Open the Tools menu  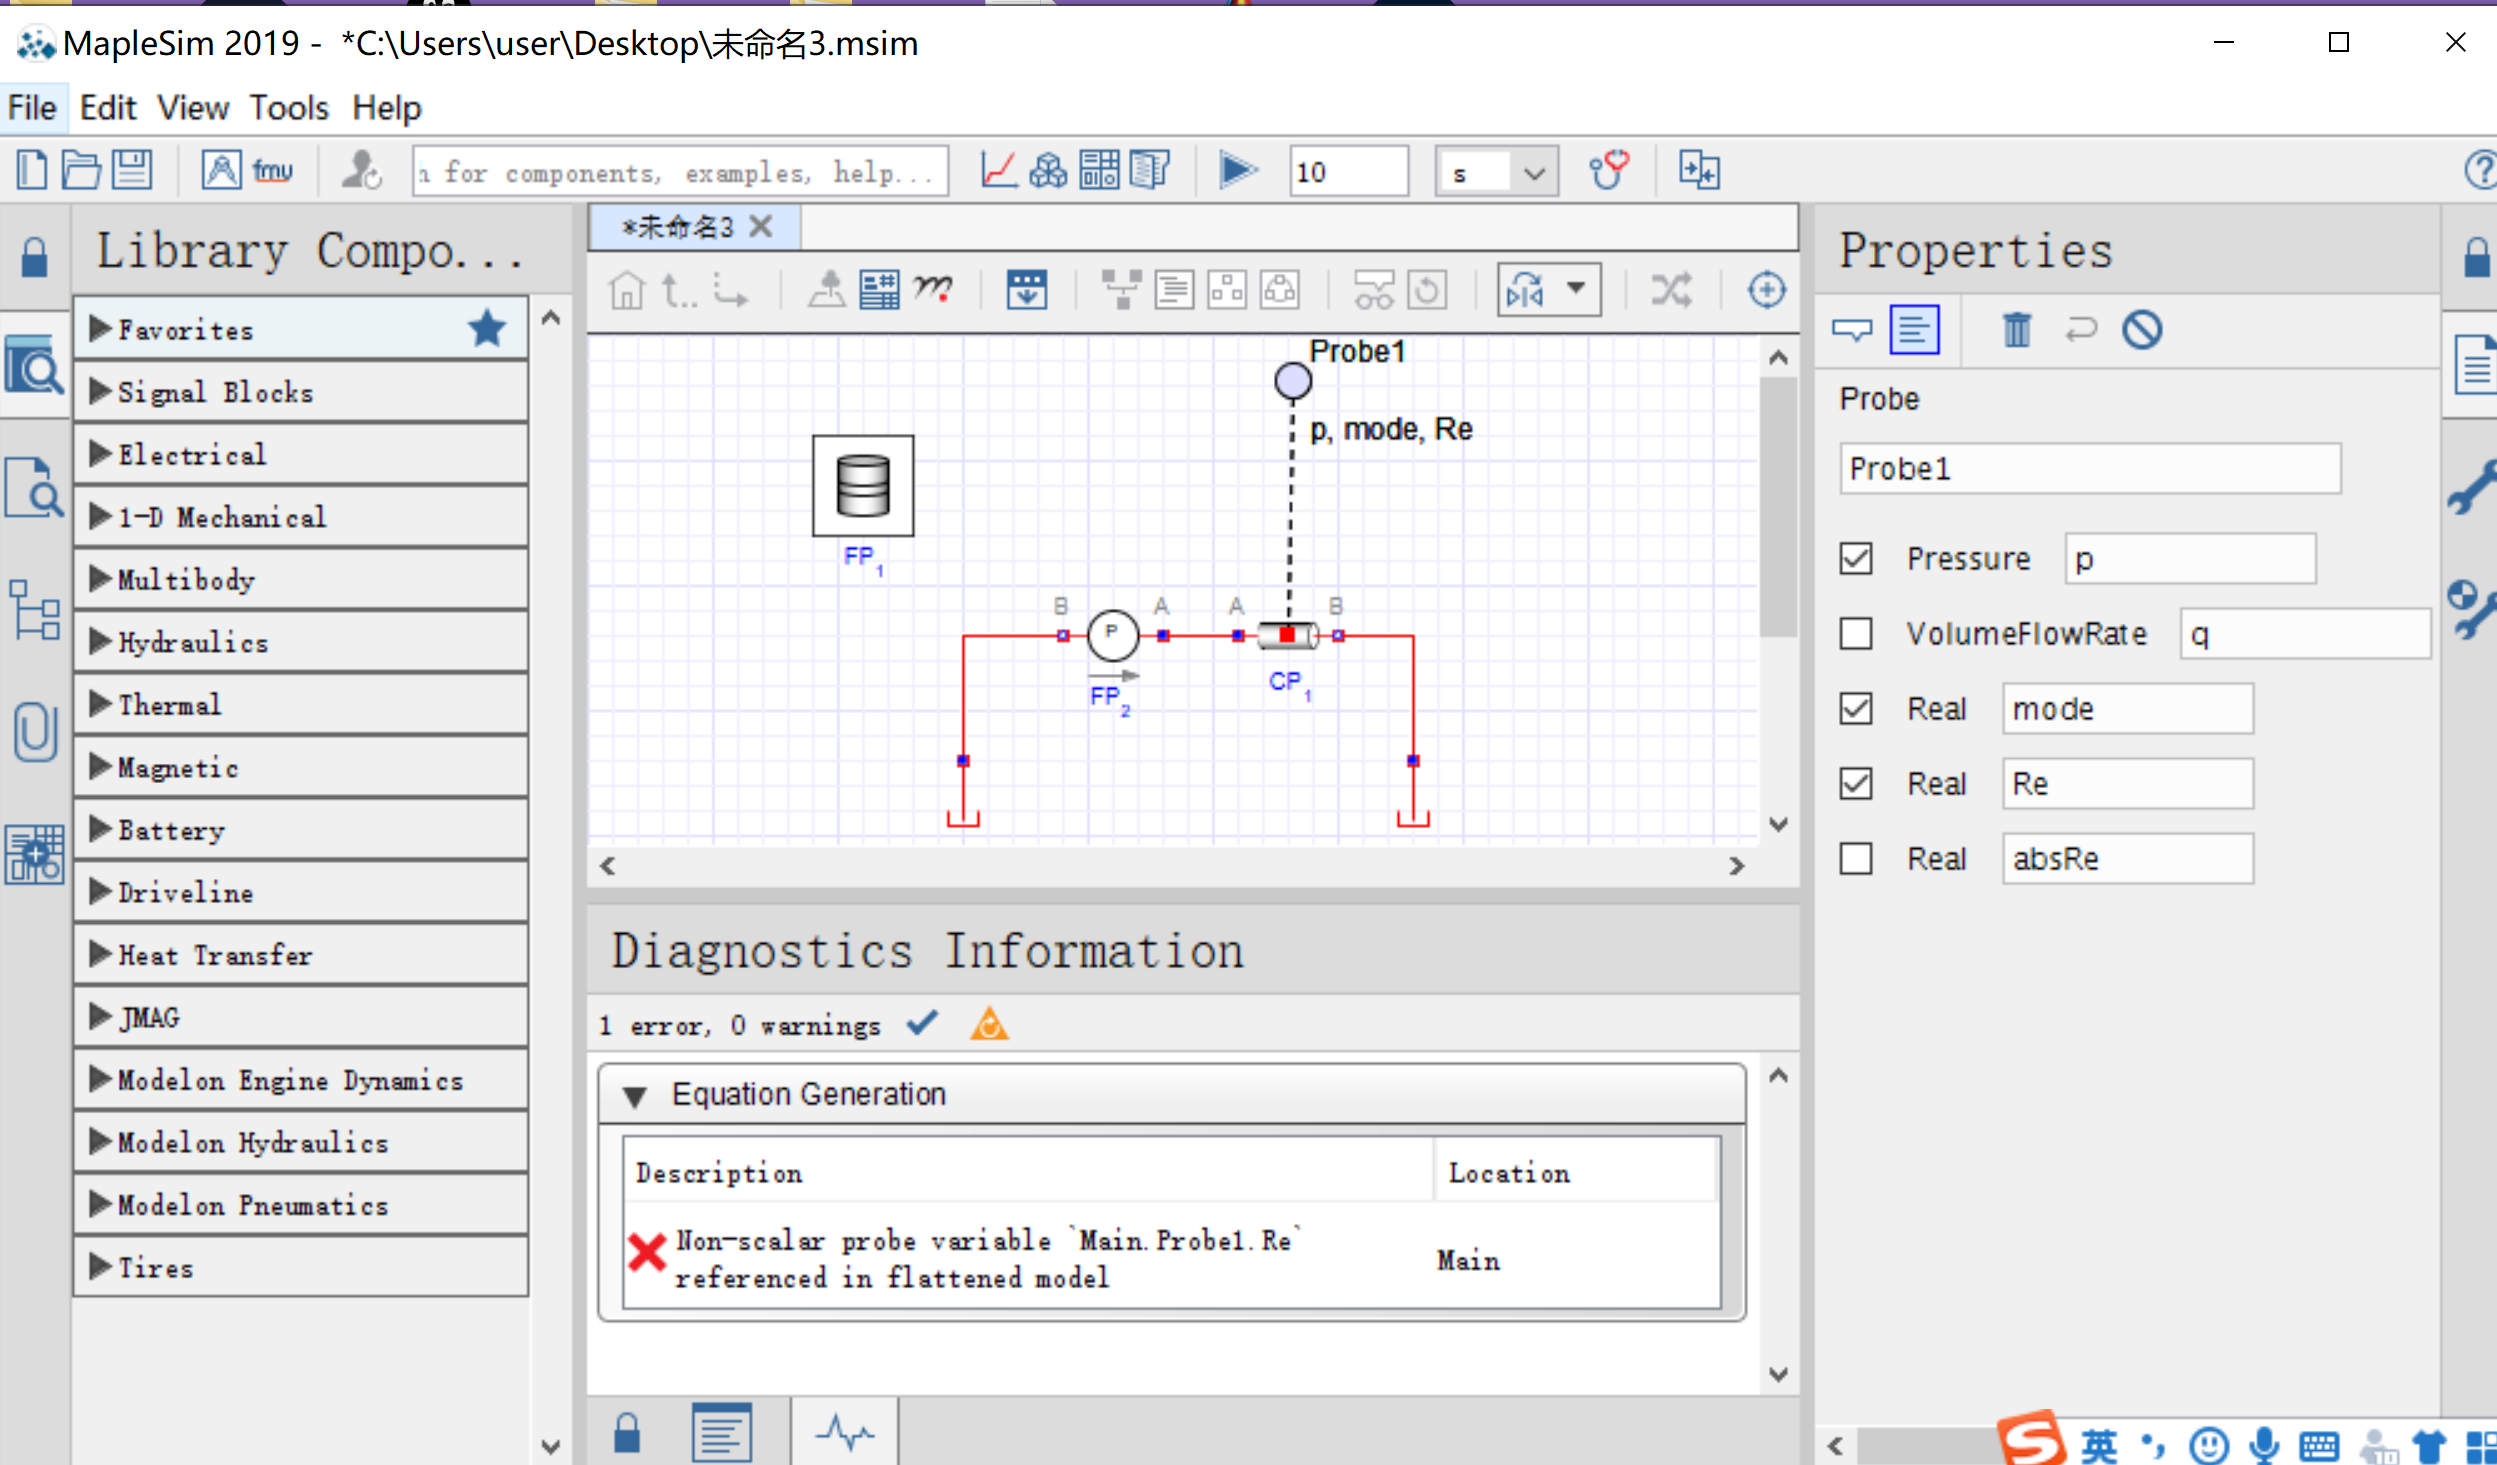pos(288,107)
